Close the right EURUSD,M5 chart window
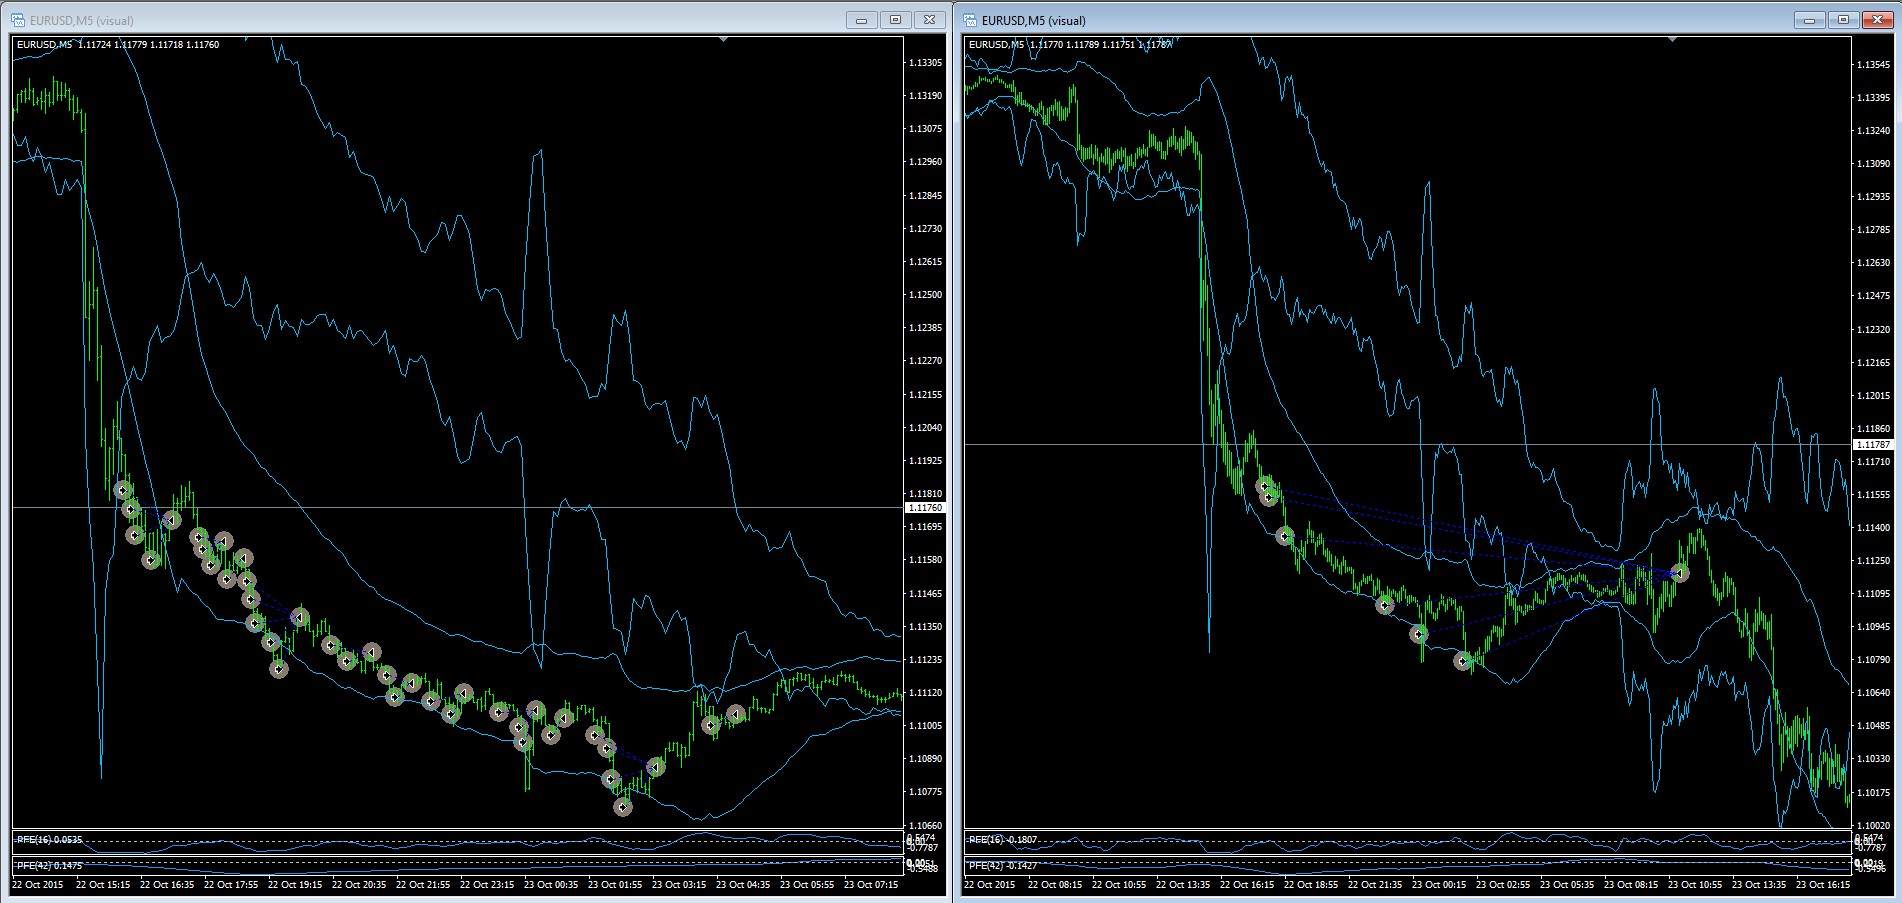This screenshot has width=1902, height=903. (x=1878, y=20)
